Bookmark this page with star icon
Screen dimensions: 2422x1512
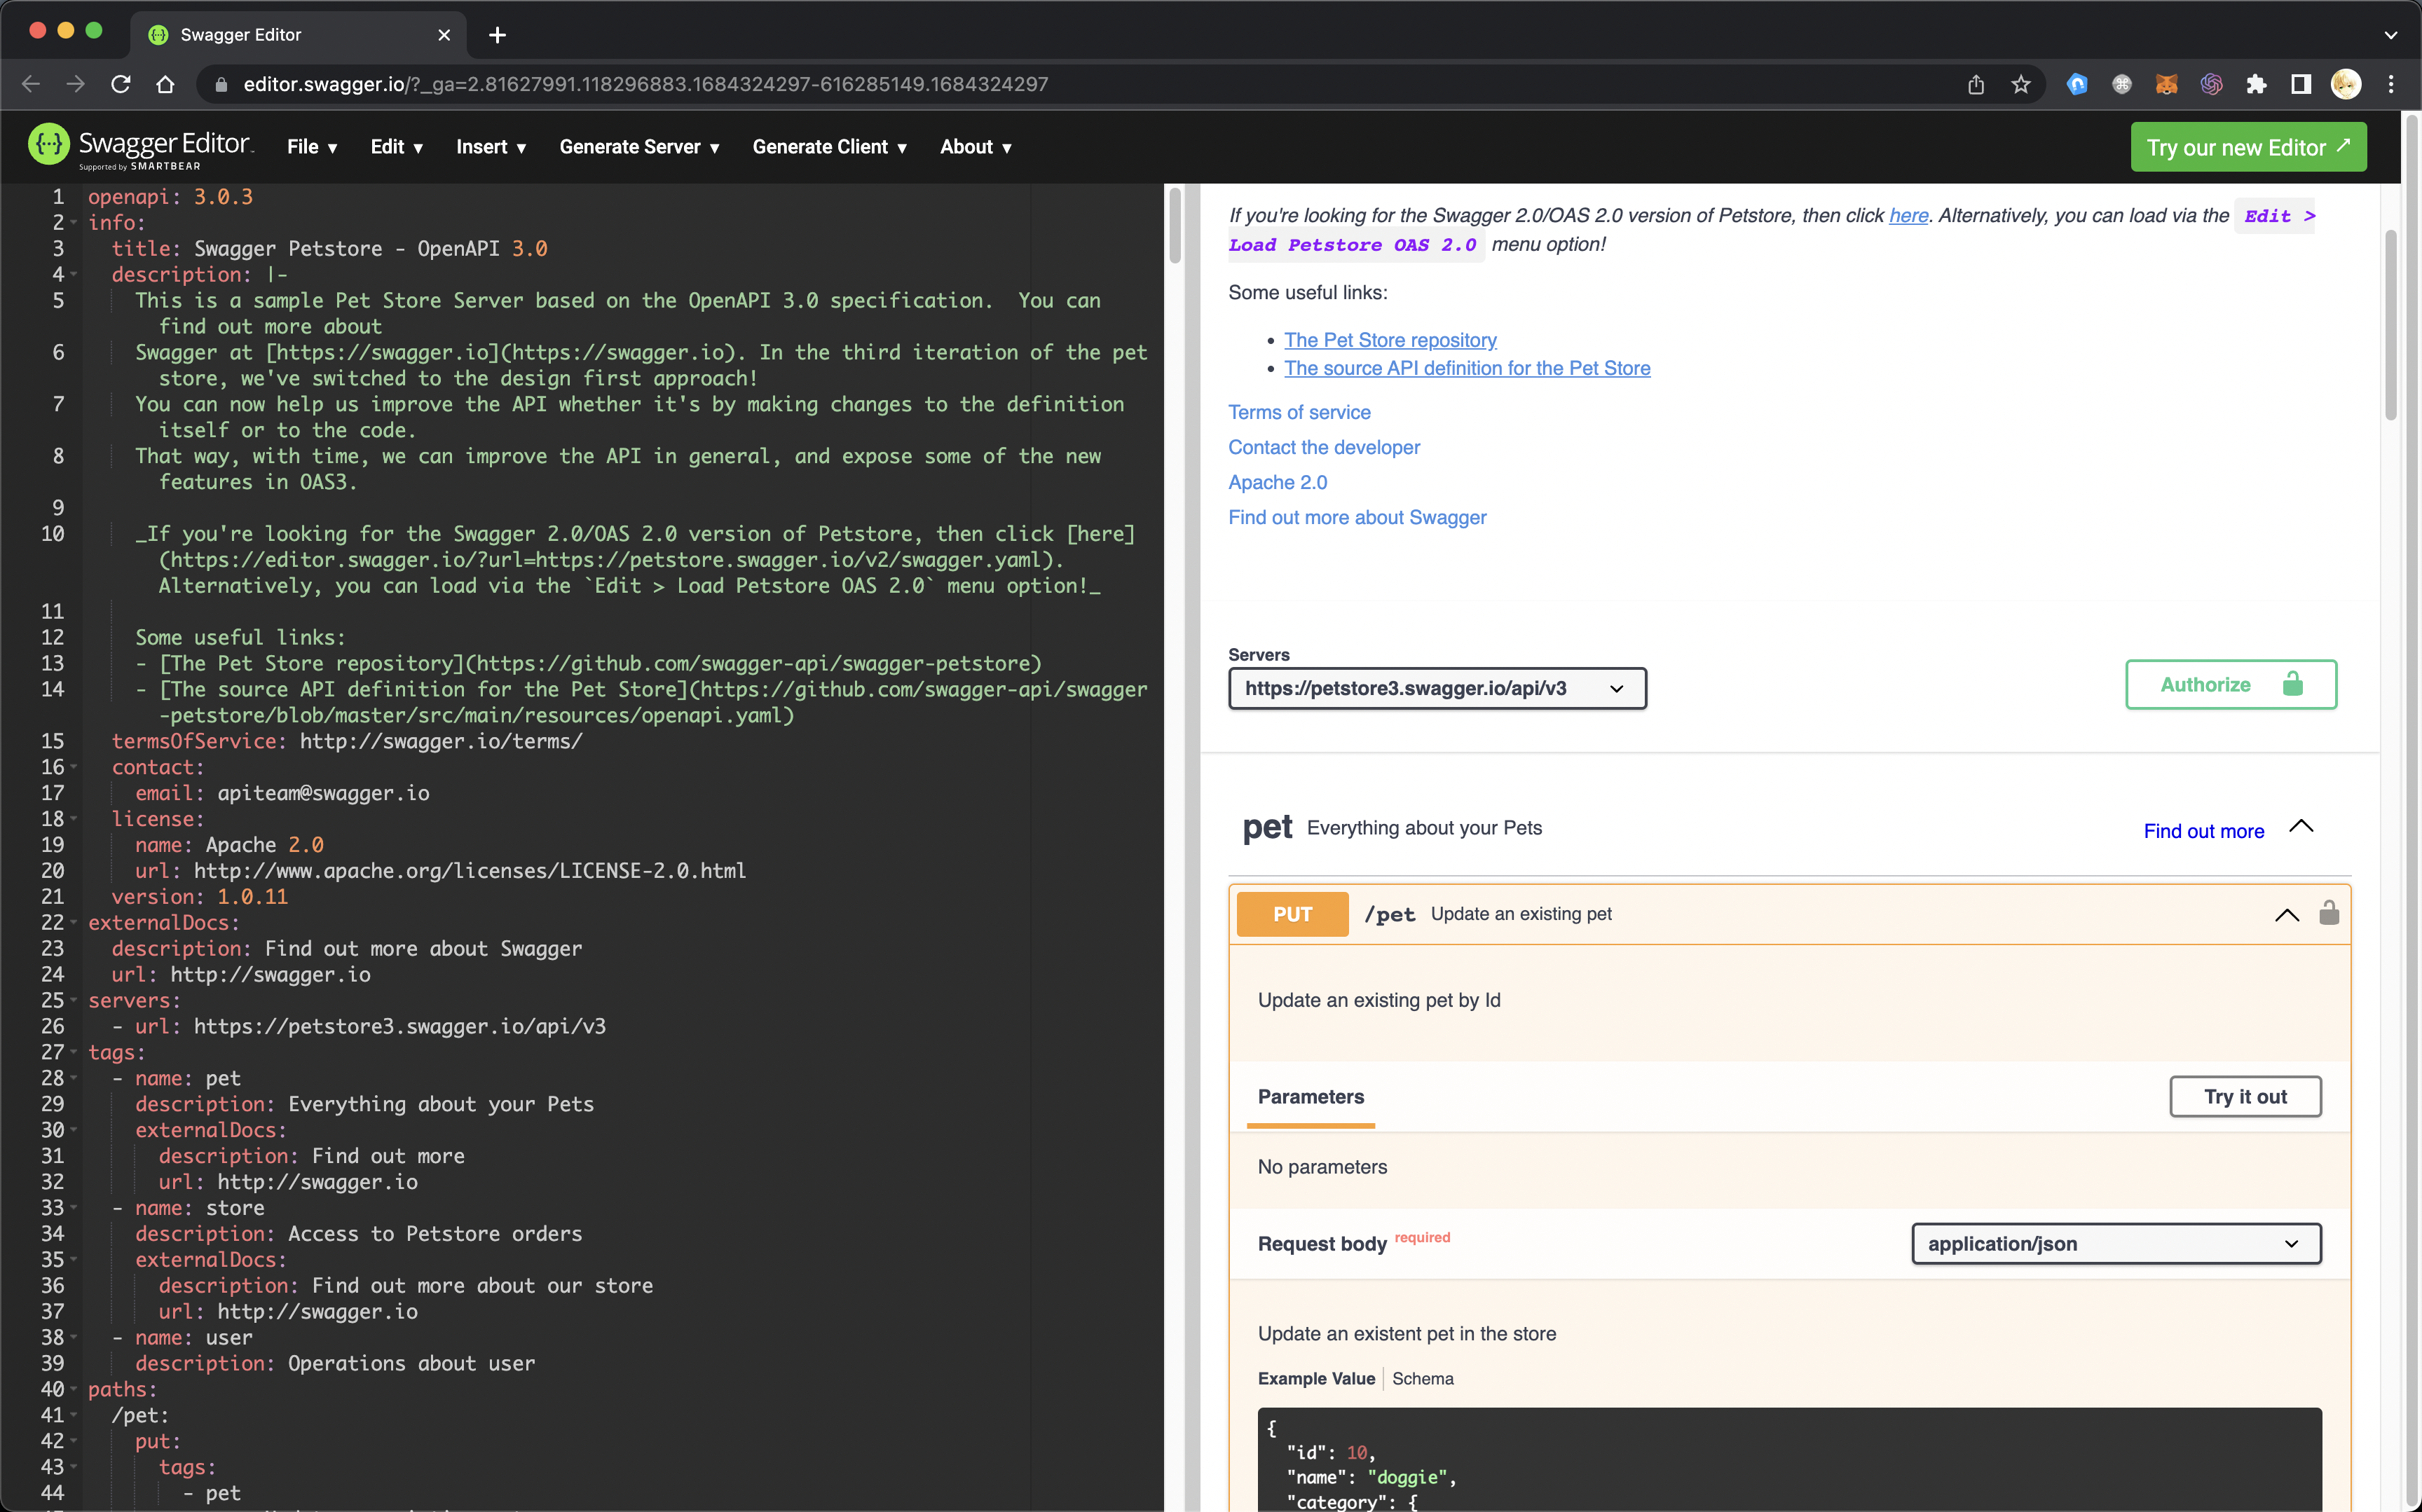(2020, 84)
